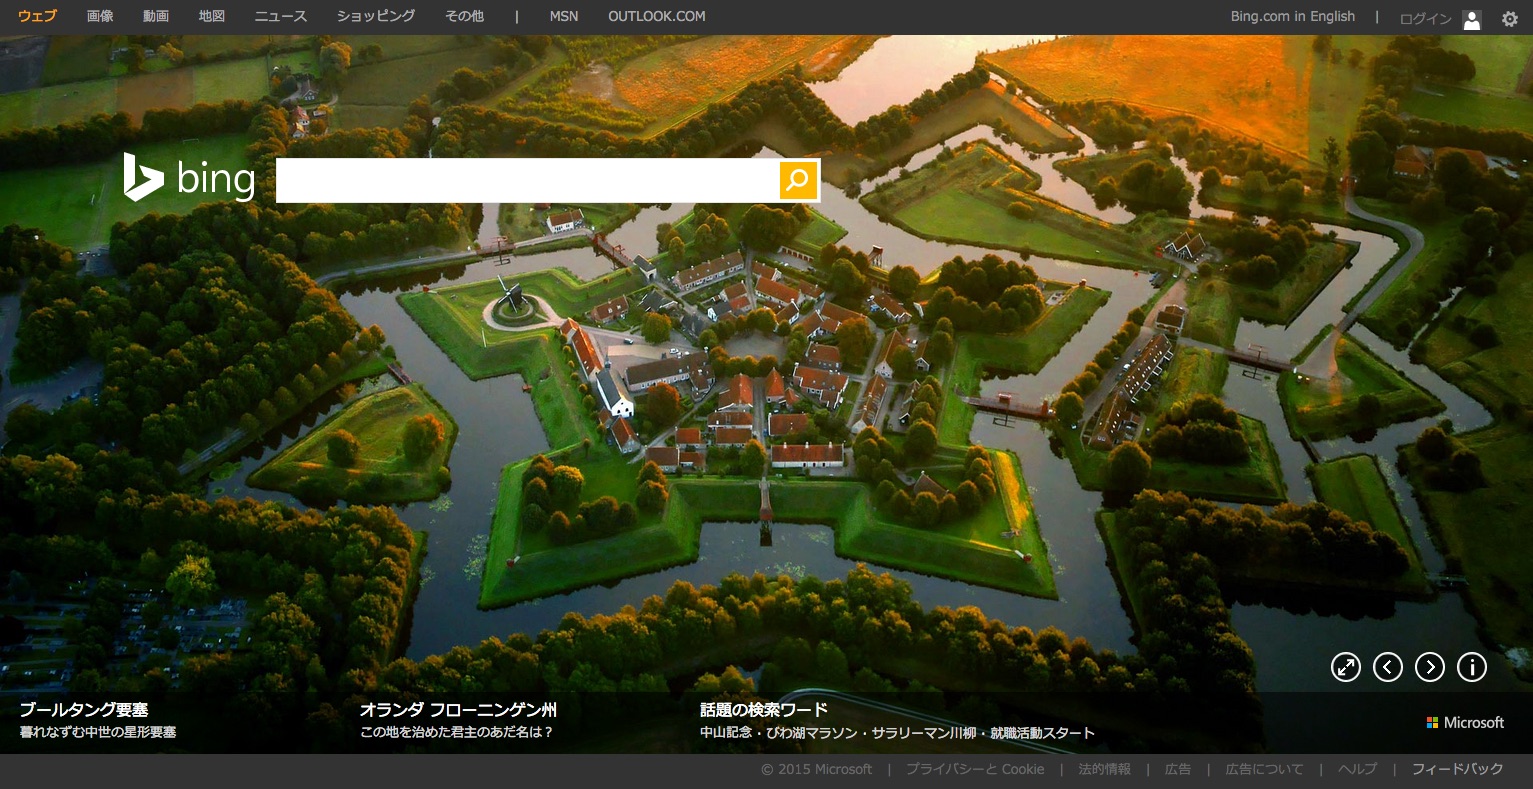Show next background image
1533x789 pixels.
point(1430,667)
